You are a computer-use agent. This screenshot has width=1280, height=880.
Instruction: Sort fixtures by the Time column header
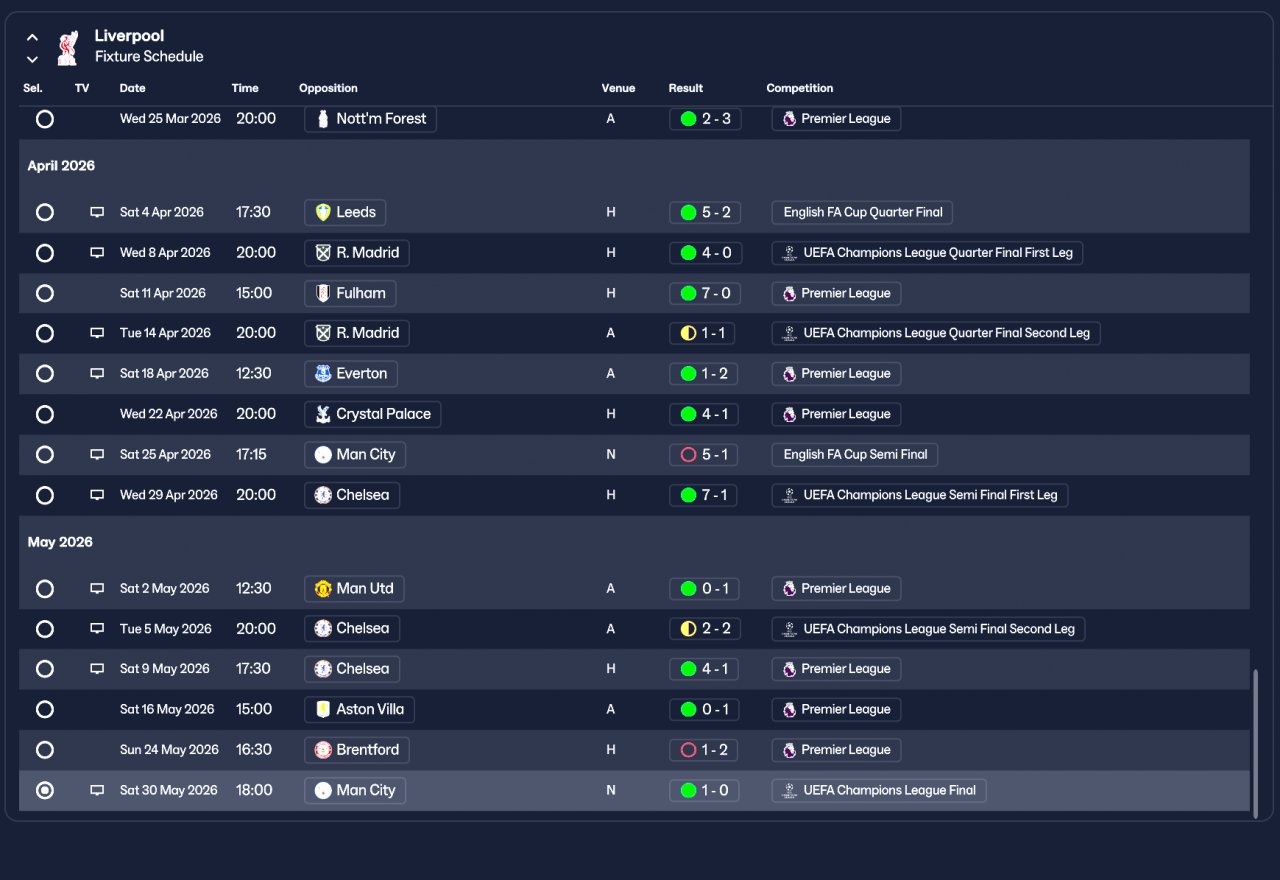pos(245,88)
